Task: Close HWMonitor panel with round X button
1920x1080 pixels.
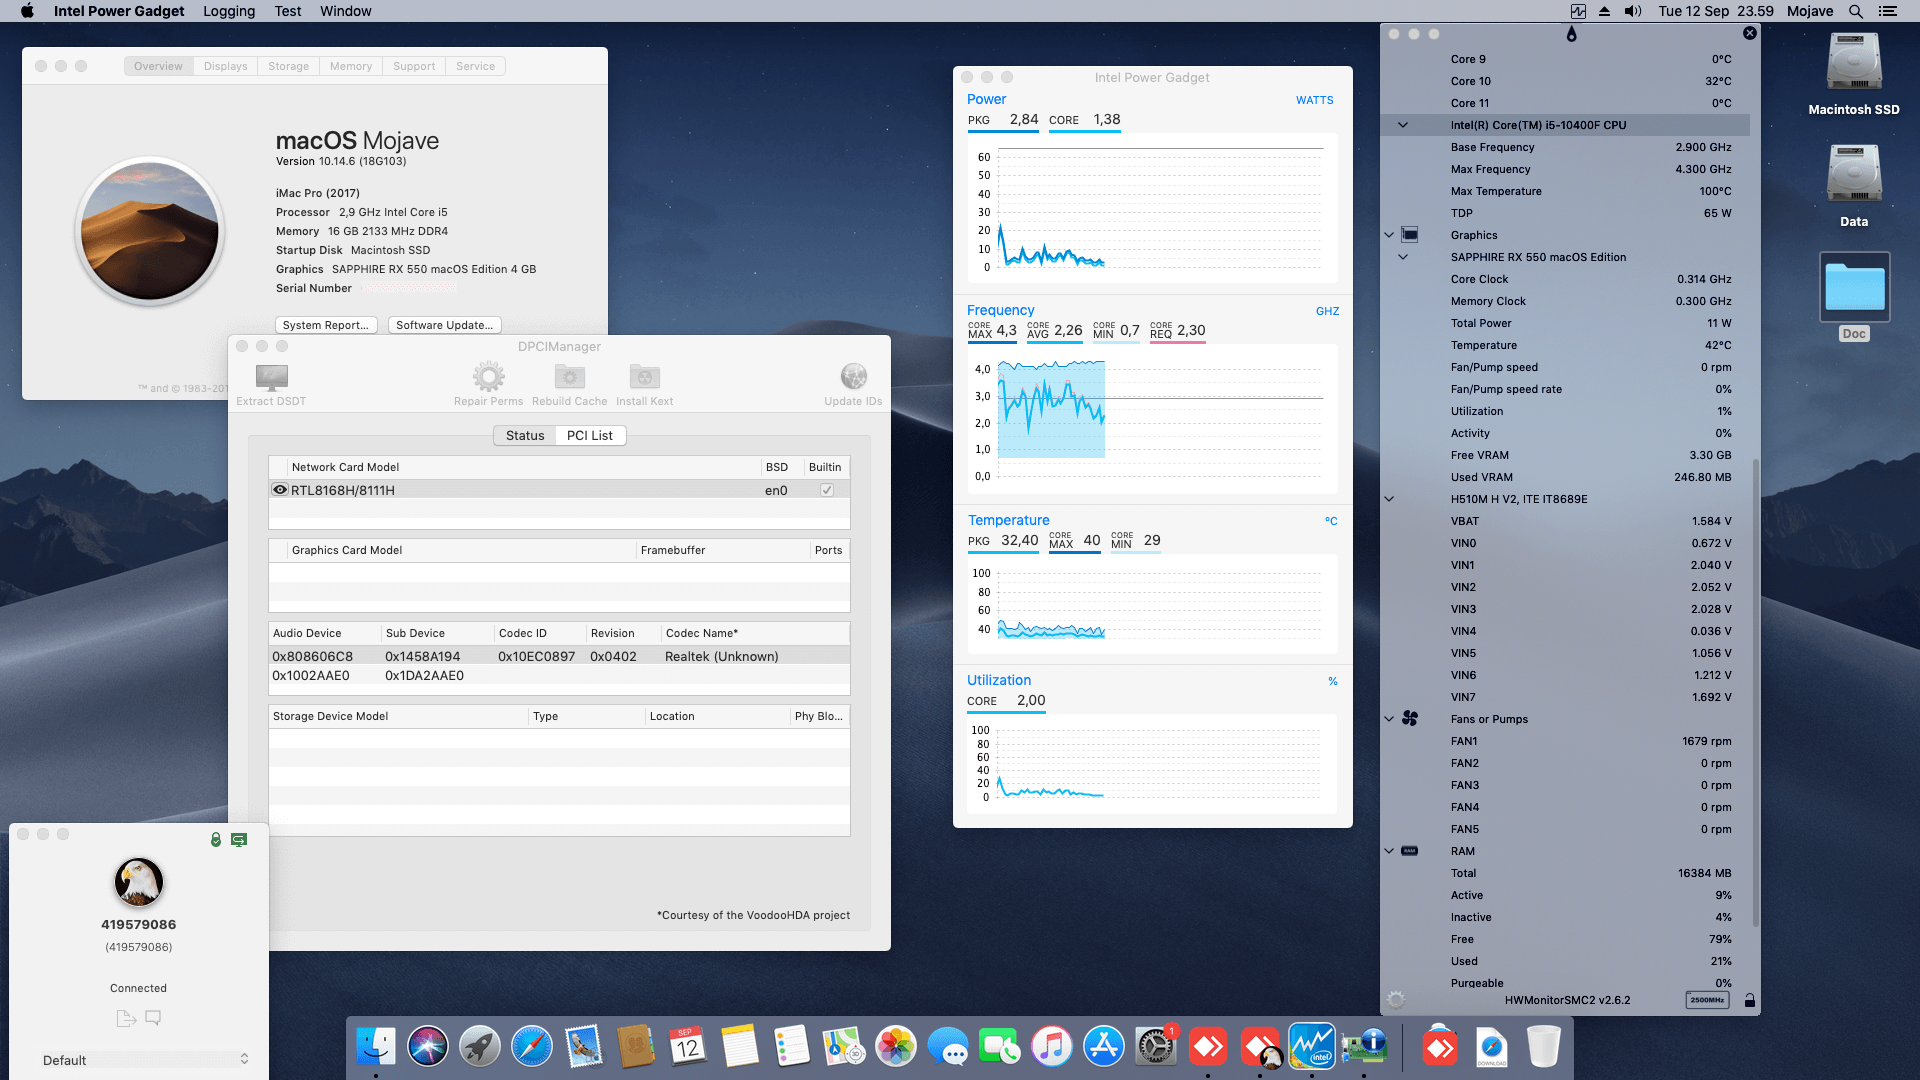Action: [1749, 33]
